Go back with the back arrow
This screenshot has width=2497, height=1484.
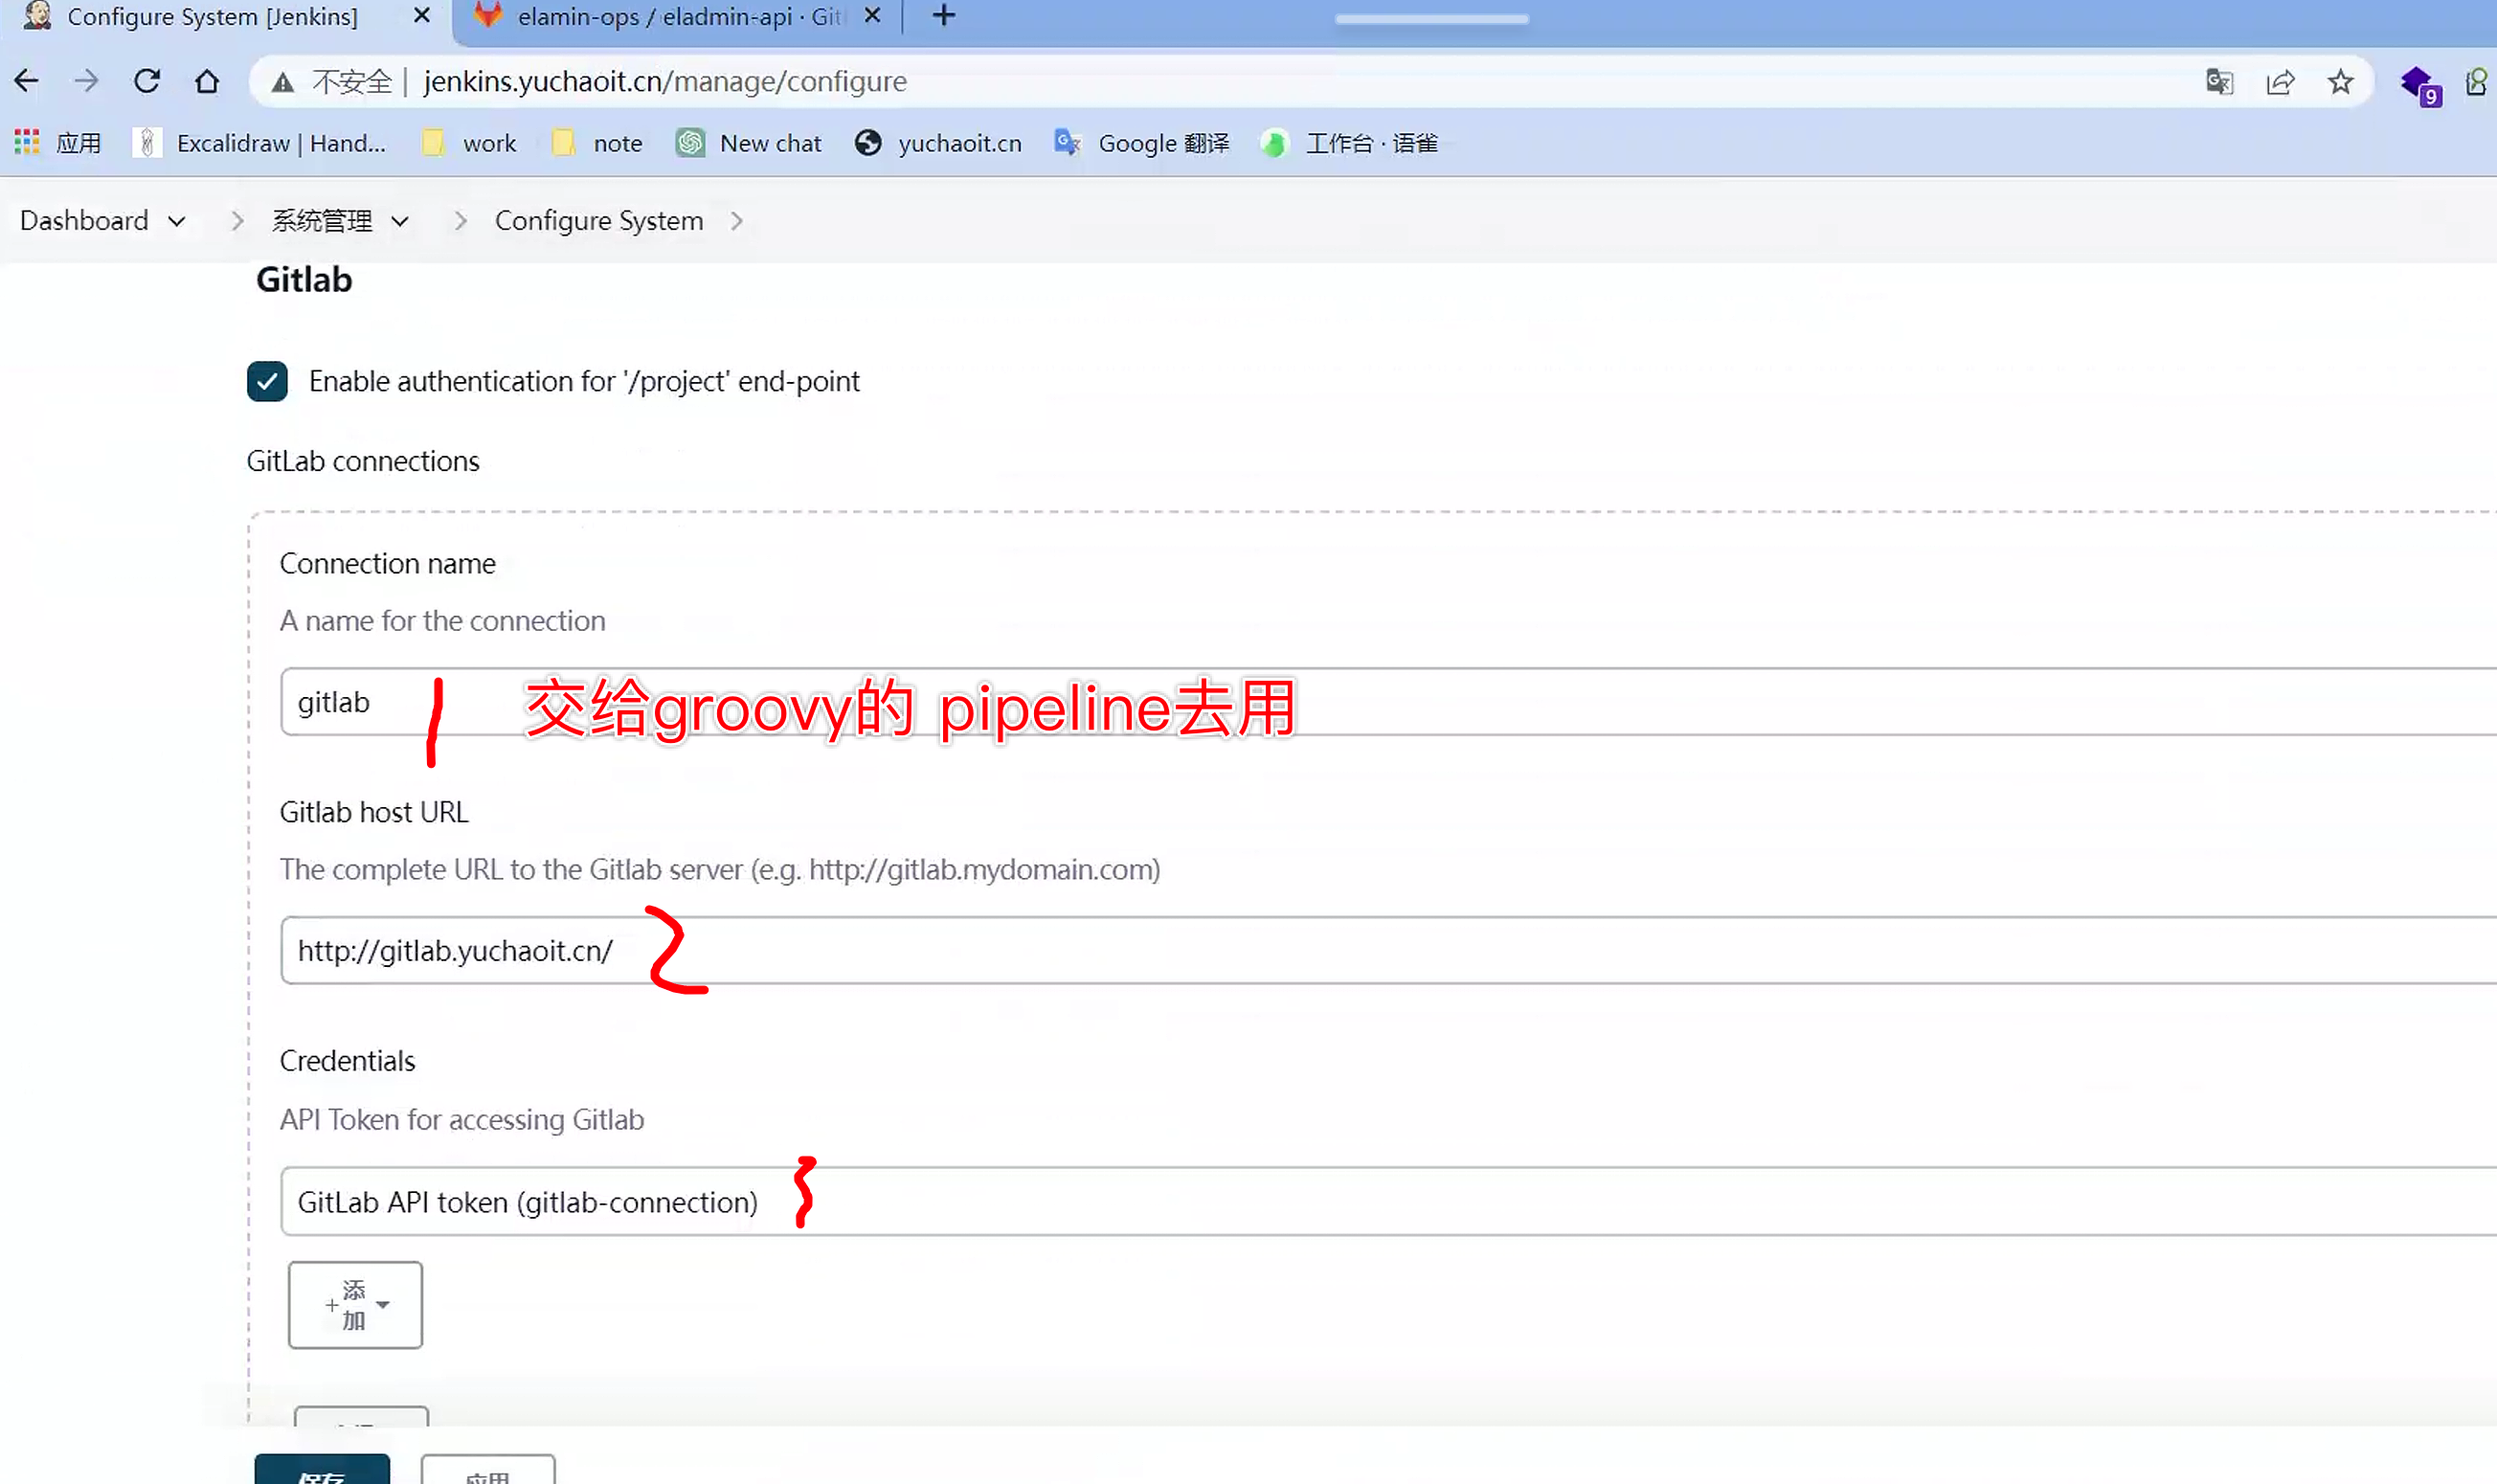(x=27, y=81)
